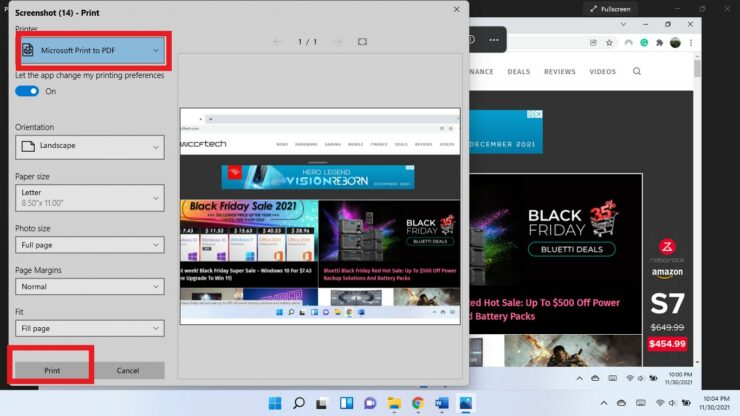Open the VIDEOS site menu item

coord(602,72)
